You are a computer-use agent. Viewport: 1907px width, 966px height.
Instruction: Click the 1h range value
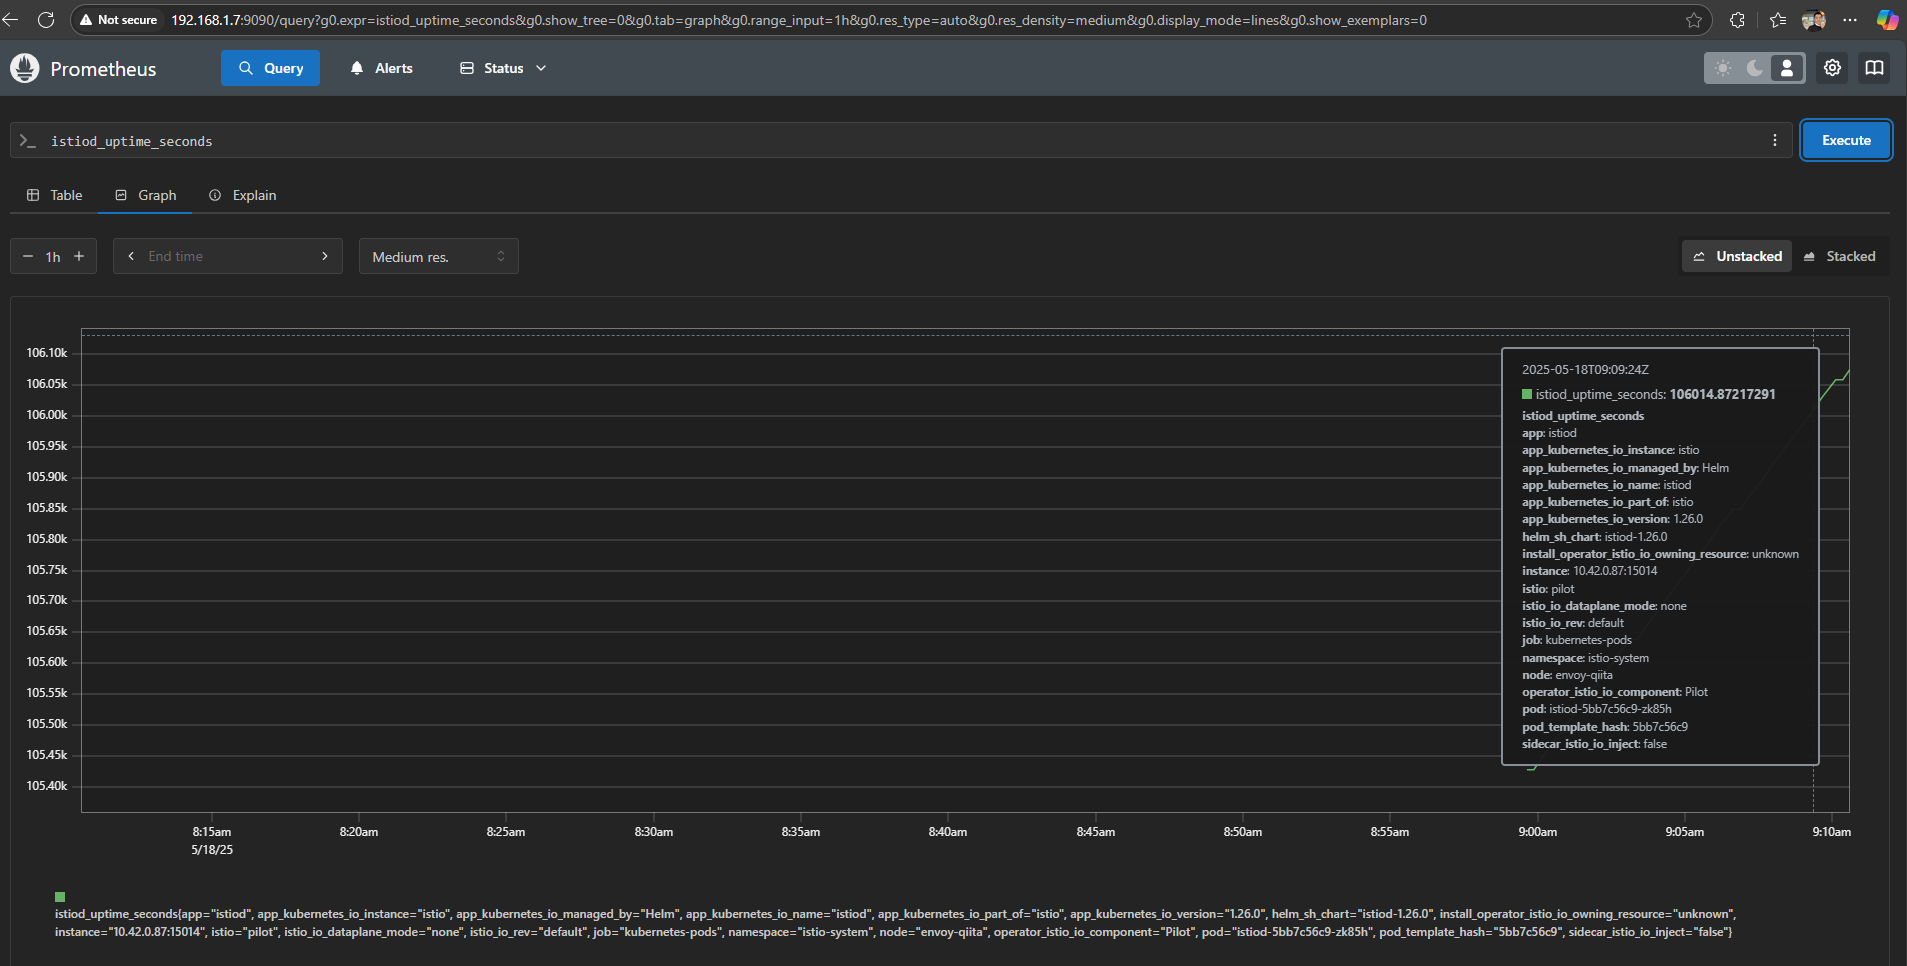pos(53,257)
